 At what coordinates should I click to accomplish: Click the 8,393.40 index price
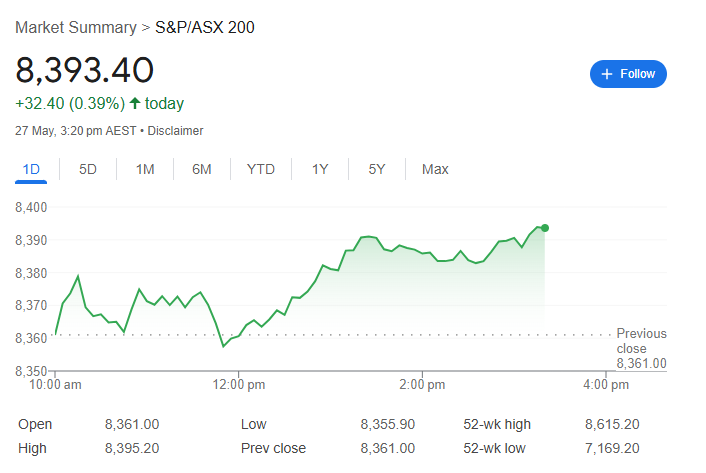[84, 70]
